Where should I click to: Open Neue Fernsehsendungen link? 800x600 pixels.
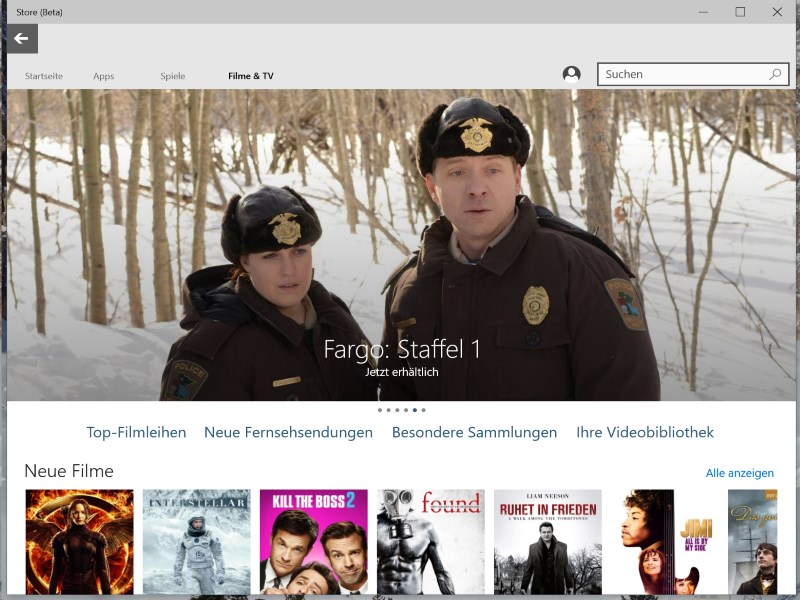click(x=288, y=432)
